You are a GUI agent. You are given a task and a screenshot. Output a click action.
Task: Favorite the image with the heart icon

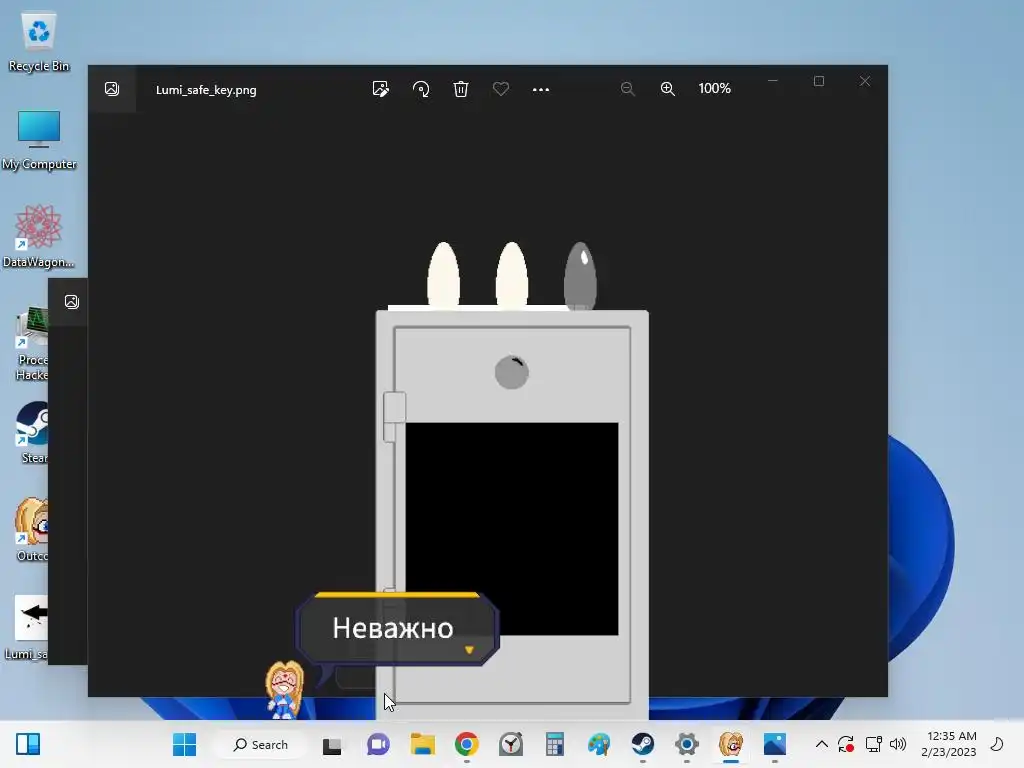coord(501,89)
